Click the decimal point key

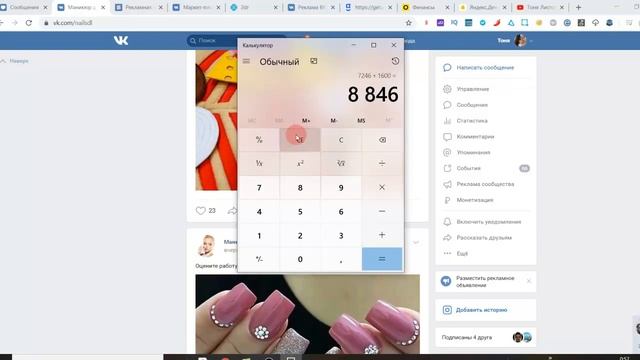(341, 259)
